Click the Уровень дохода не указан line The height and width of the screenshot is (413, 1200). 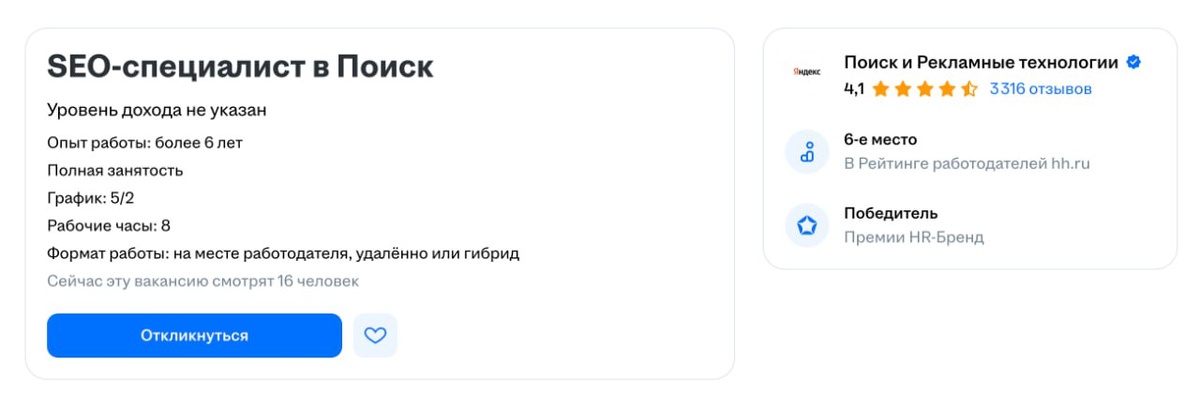157,110
